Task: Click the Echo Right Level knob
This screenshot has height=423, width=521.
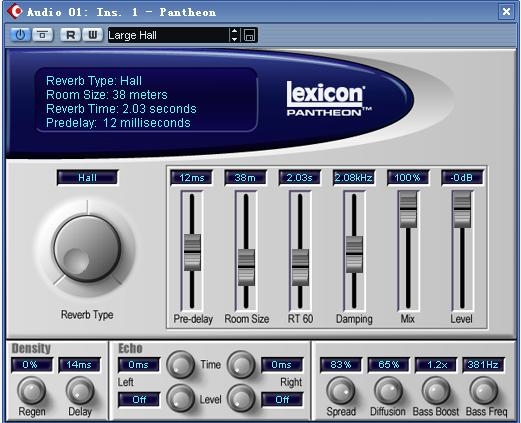Action: tap(241, 398)
